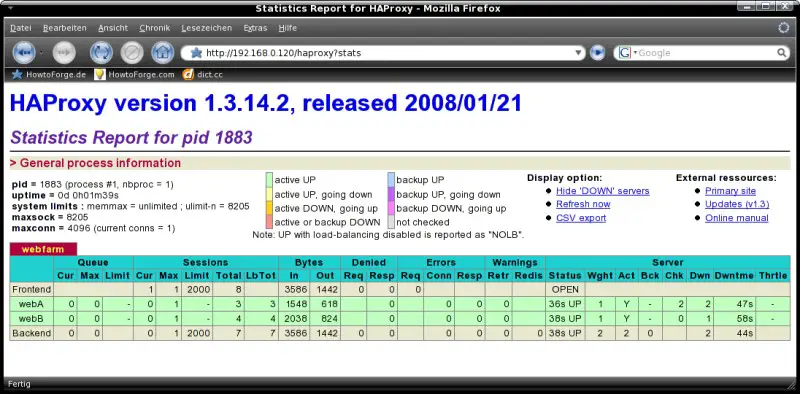Open the dict.cc bookmark
The width and height of the screenshot is (800, 394).
click(203, 75)
